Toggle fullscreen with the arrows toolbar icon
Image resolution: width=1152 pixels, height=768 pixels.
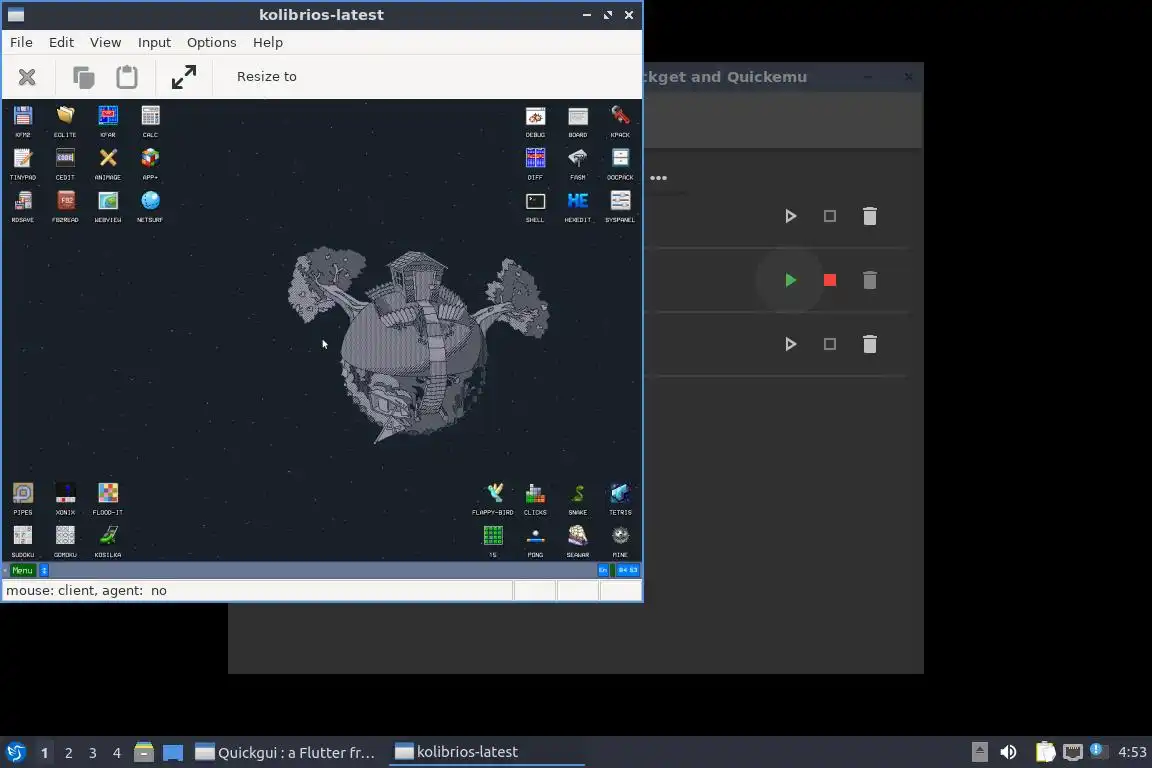pos(184,77)
